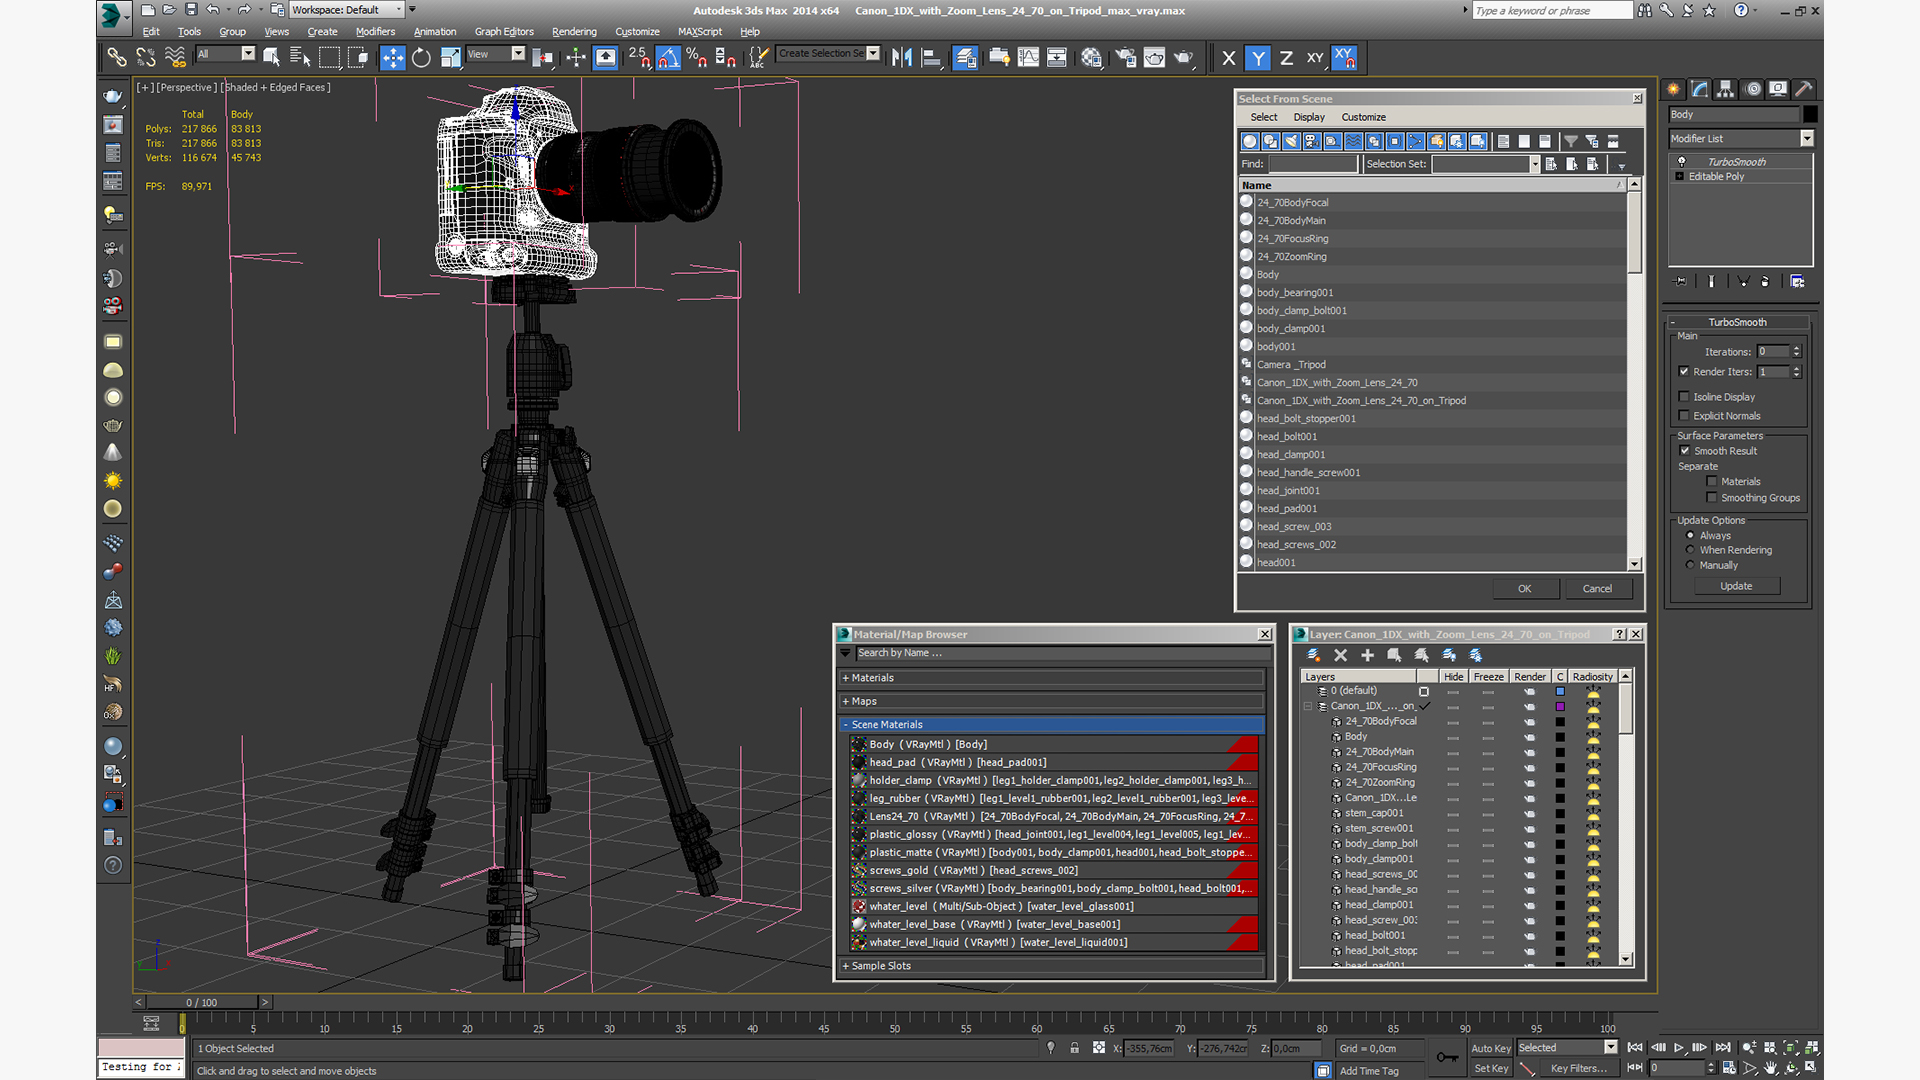Select the Select and Link tool
The image size is (1920, 1080).
click(117, 57)
